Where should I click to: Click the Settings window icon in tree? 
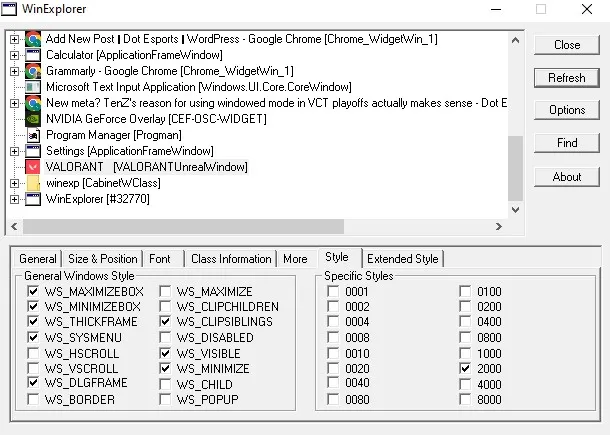pos(33,151)
